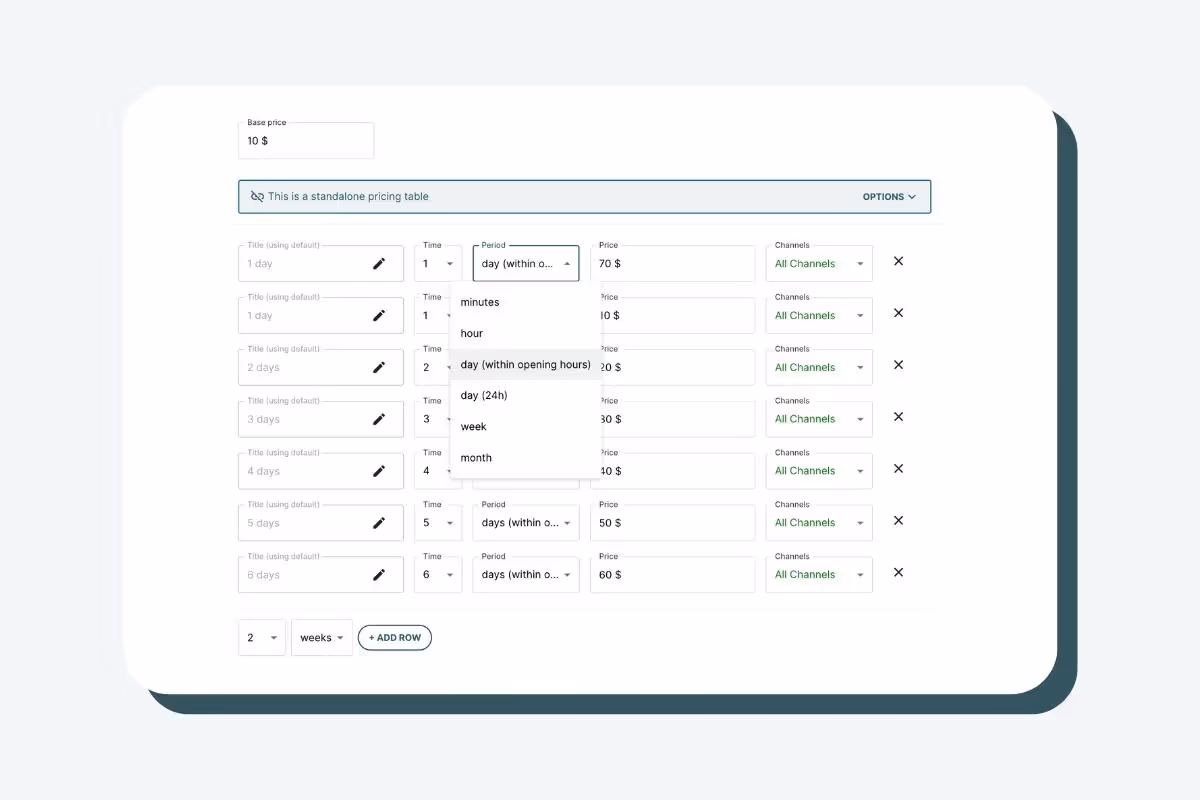This screenshot has width=1200, height=800.
Task: Click the "This is a standalone pricing table" text
Action: pos(348,197)
